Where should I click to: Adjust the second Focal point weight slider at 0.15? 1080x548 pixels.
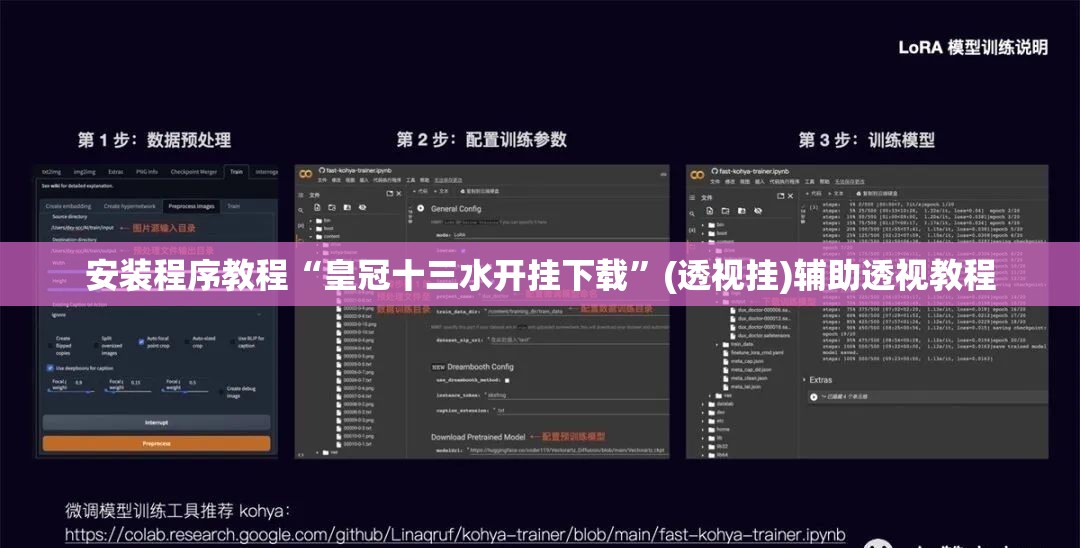(128, 392)
